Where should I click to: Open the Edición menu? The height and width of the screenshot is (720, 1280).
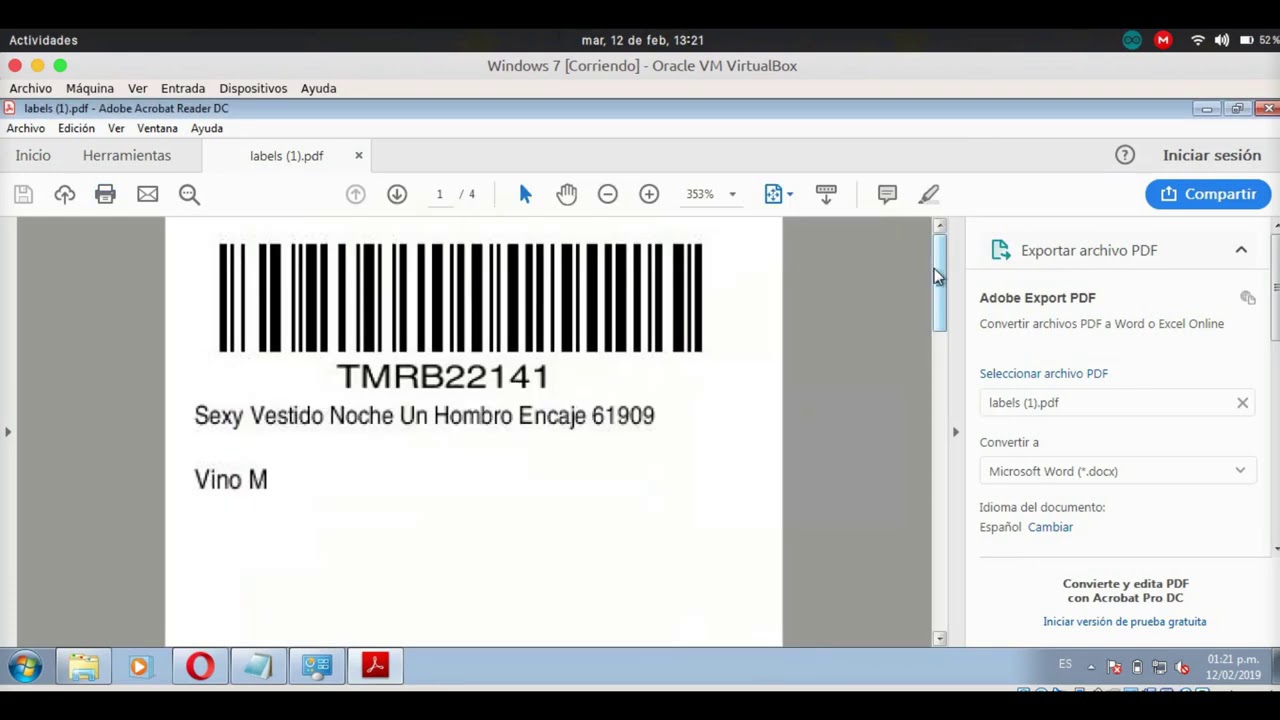pos(76,128)
